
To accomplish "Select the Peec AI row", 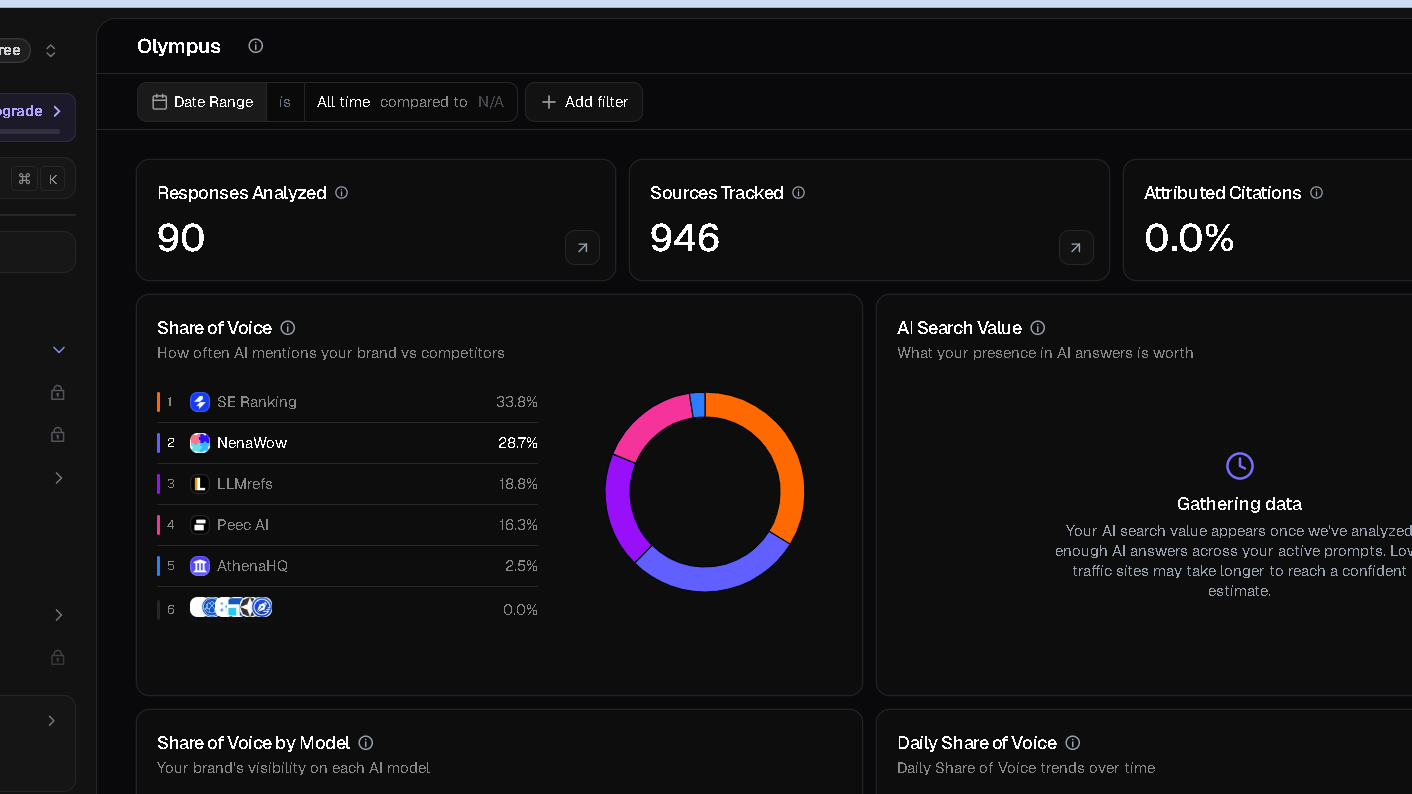I will click(x=347, y=525).
